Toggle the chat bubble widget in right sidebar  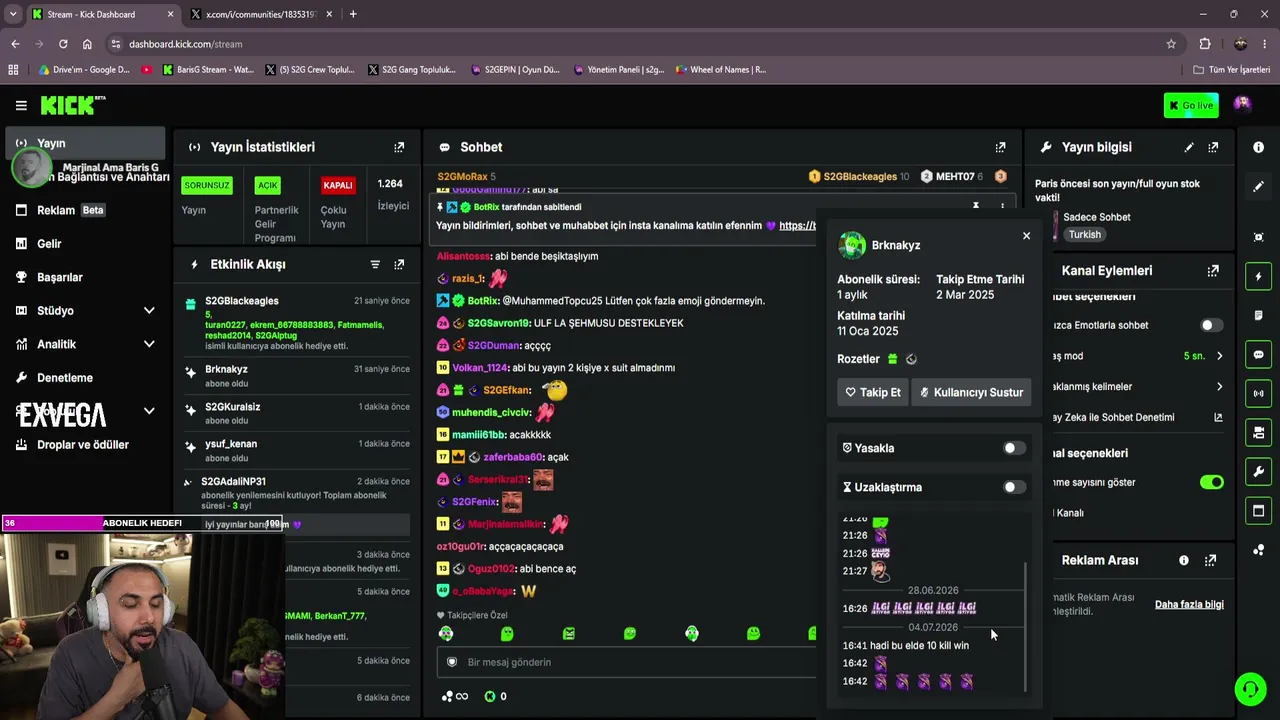(x=1258, y=354)
